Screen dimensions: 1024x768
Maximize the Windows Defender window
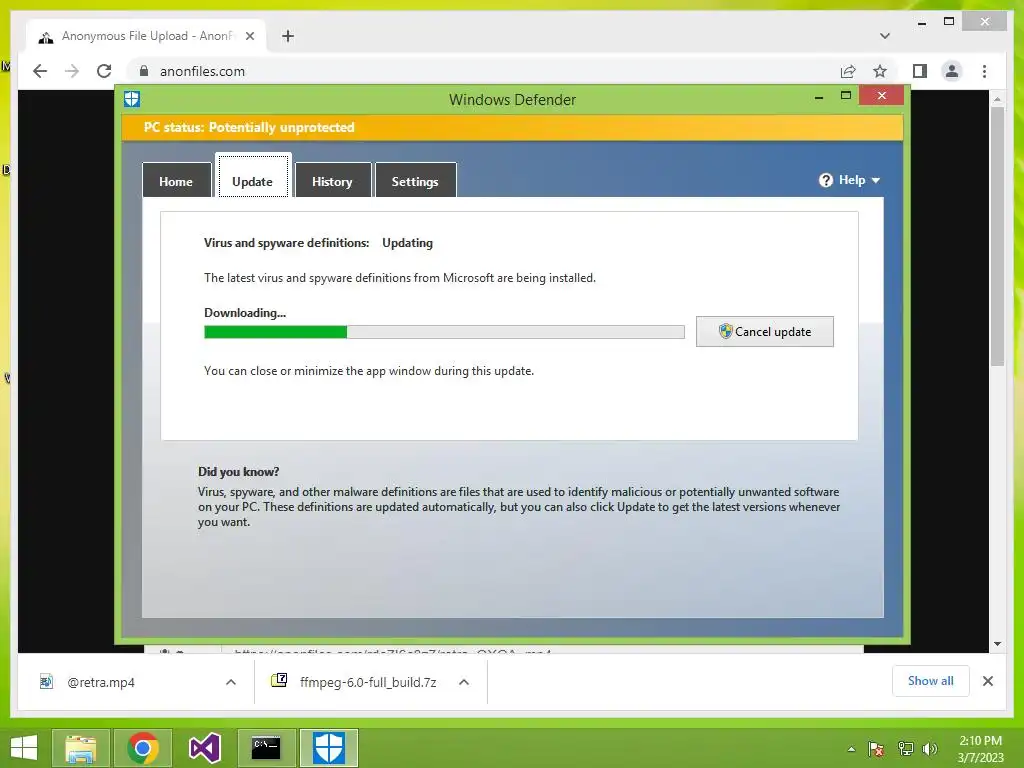click(846, 95)
